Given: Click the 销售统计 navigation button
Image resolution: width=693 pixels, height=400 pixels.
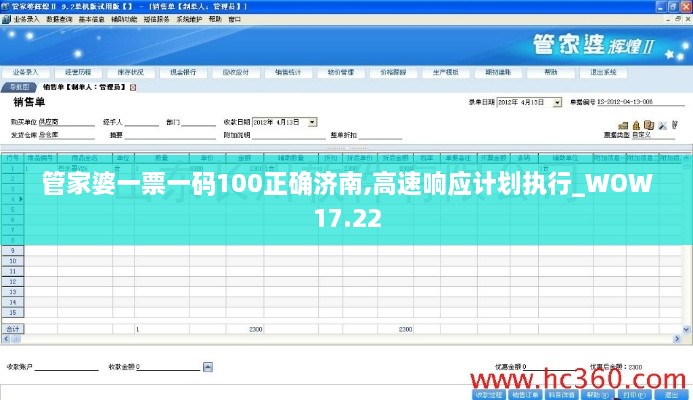Looking at the screenshot, I should coord(287,73).
